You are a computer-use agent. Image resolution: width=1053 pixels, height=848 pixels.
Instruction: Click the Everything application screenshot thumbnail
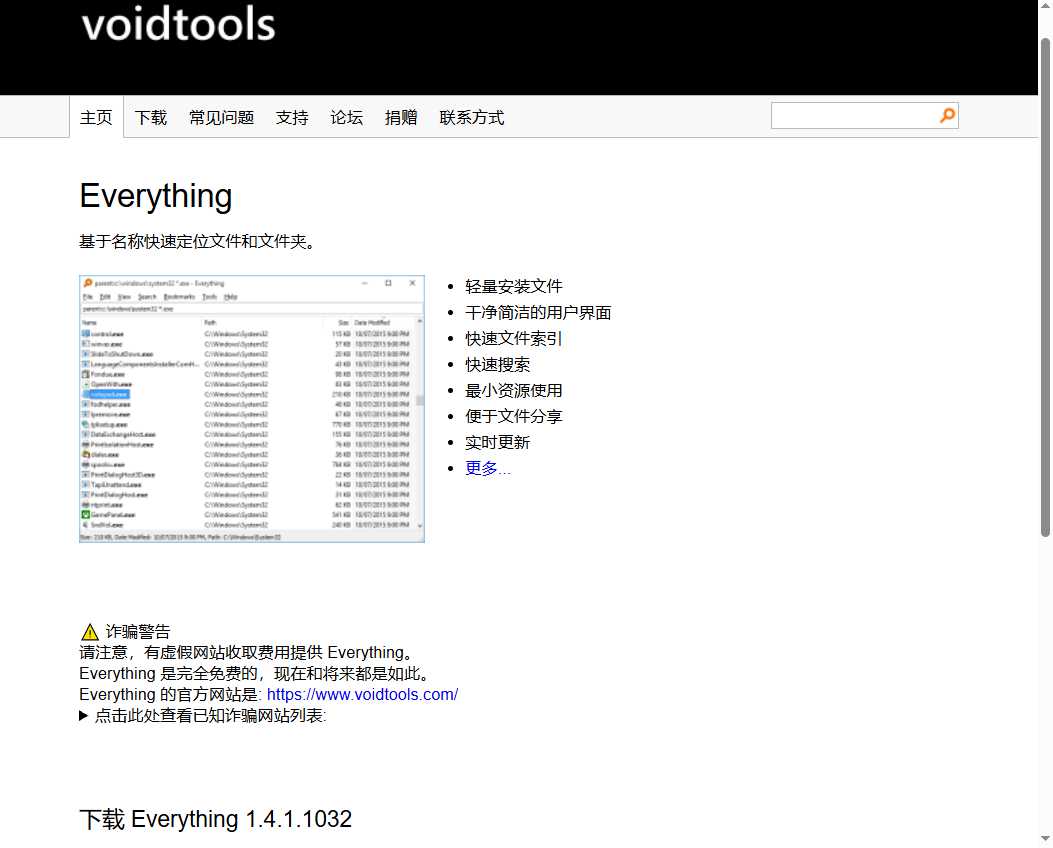[x=251, y=408]
